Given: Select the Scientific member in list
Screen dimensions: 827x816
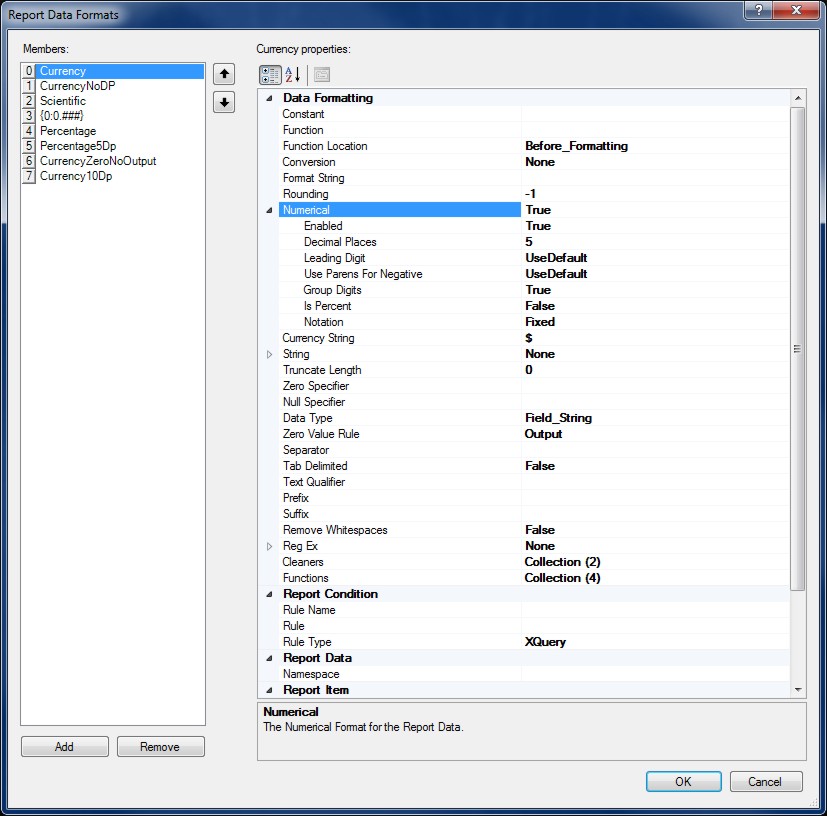Looking at the screenshot, I should (x=63, y=101).
